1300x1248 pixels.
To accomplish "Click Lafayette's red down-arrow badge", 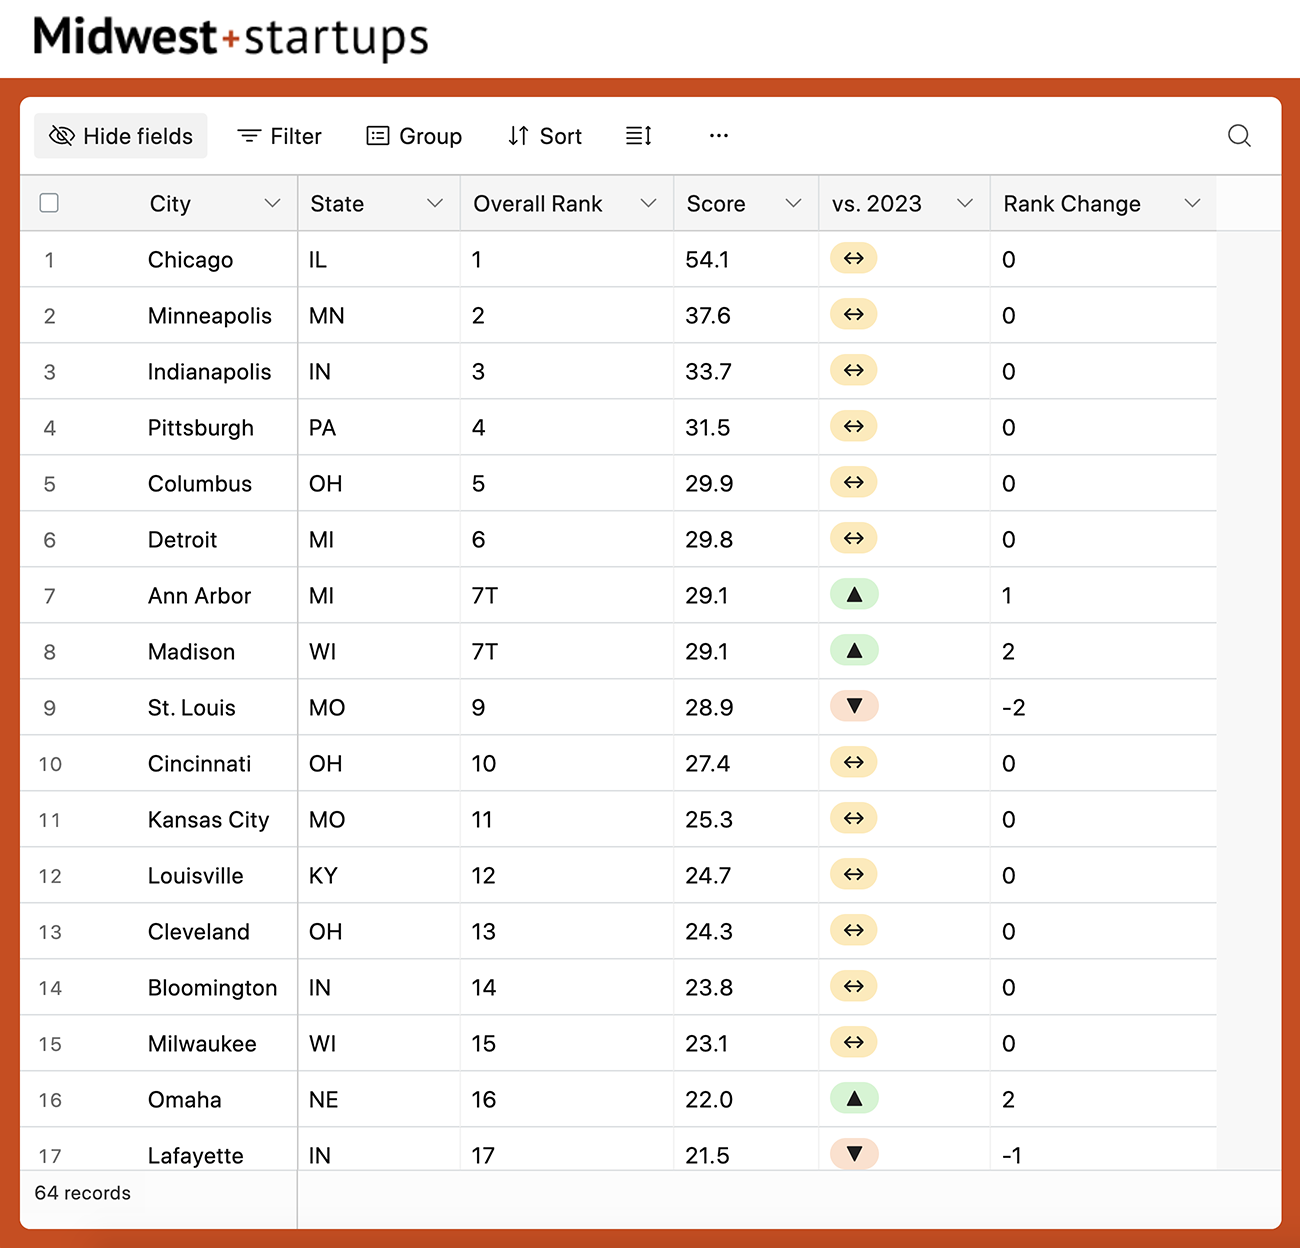I will pyautogui.click(x=854, y=1154).
